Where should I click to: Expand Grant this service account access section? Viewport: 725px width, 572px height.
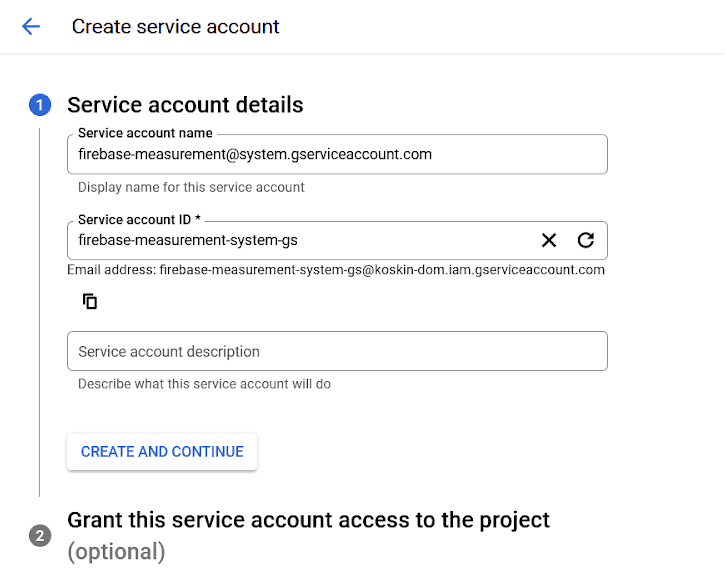pyautogui.click(x=308, y=520)
